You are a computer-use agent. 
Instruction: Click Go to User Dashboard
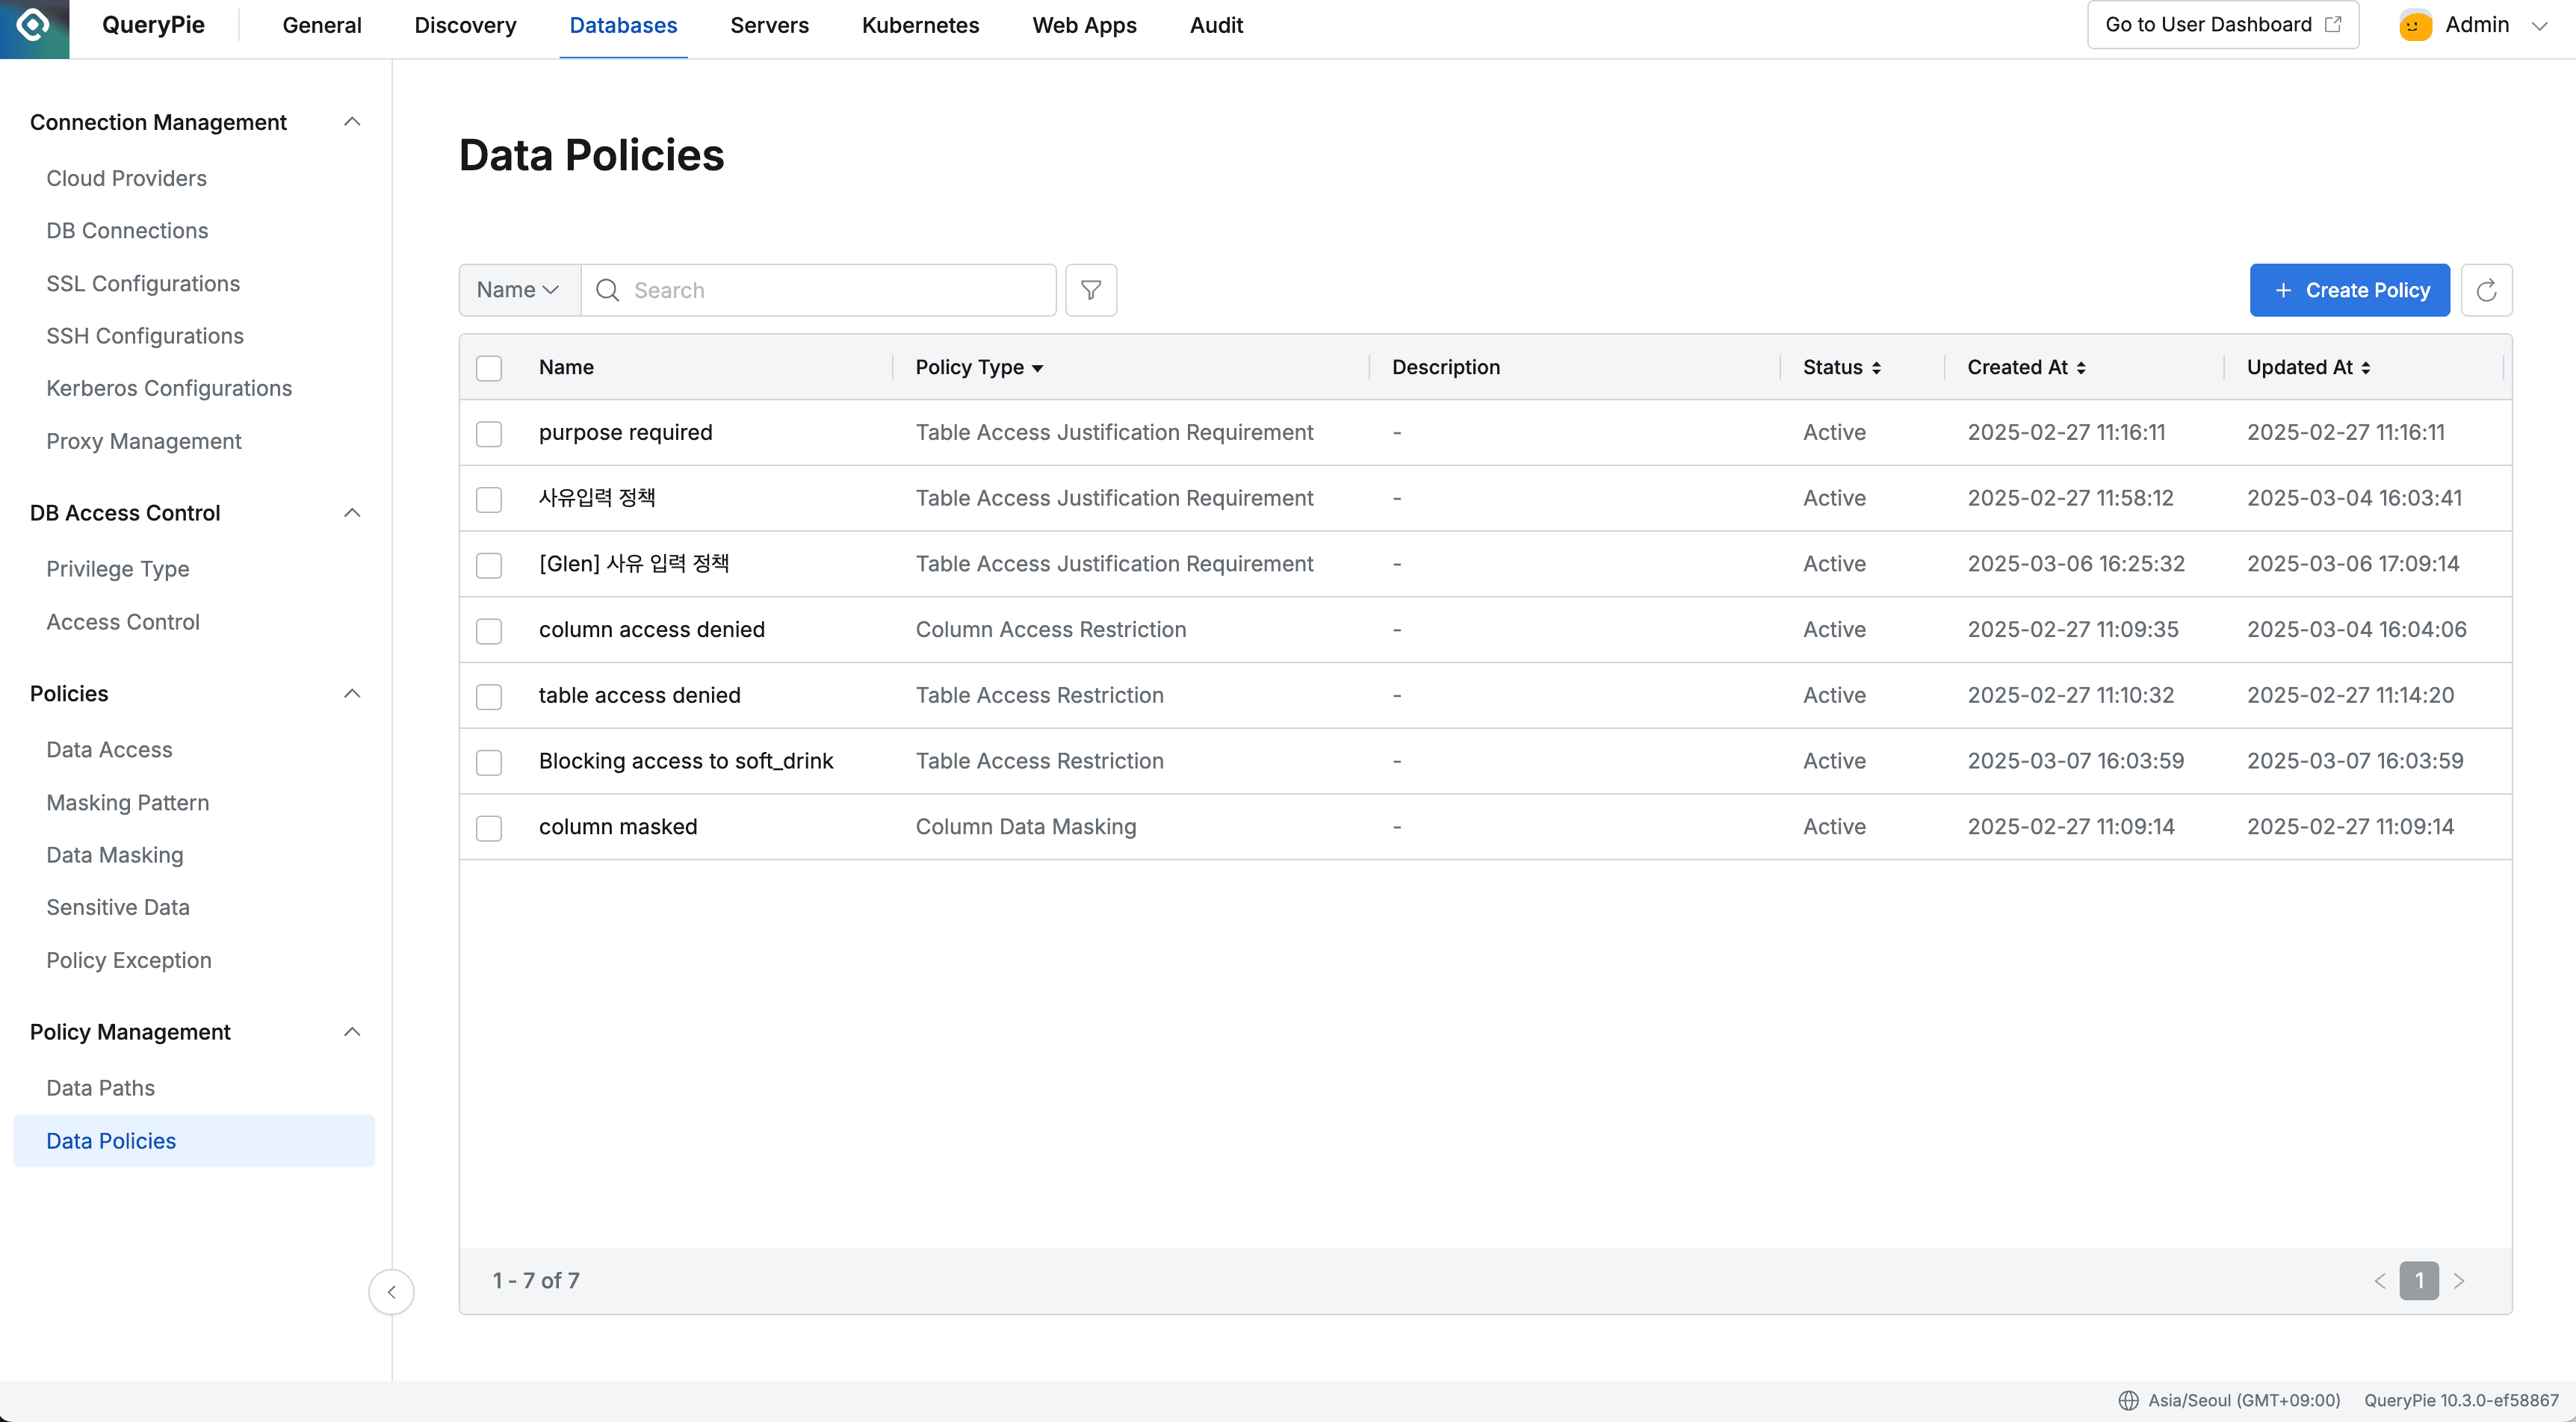(2222, 25)
